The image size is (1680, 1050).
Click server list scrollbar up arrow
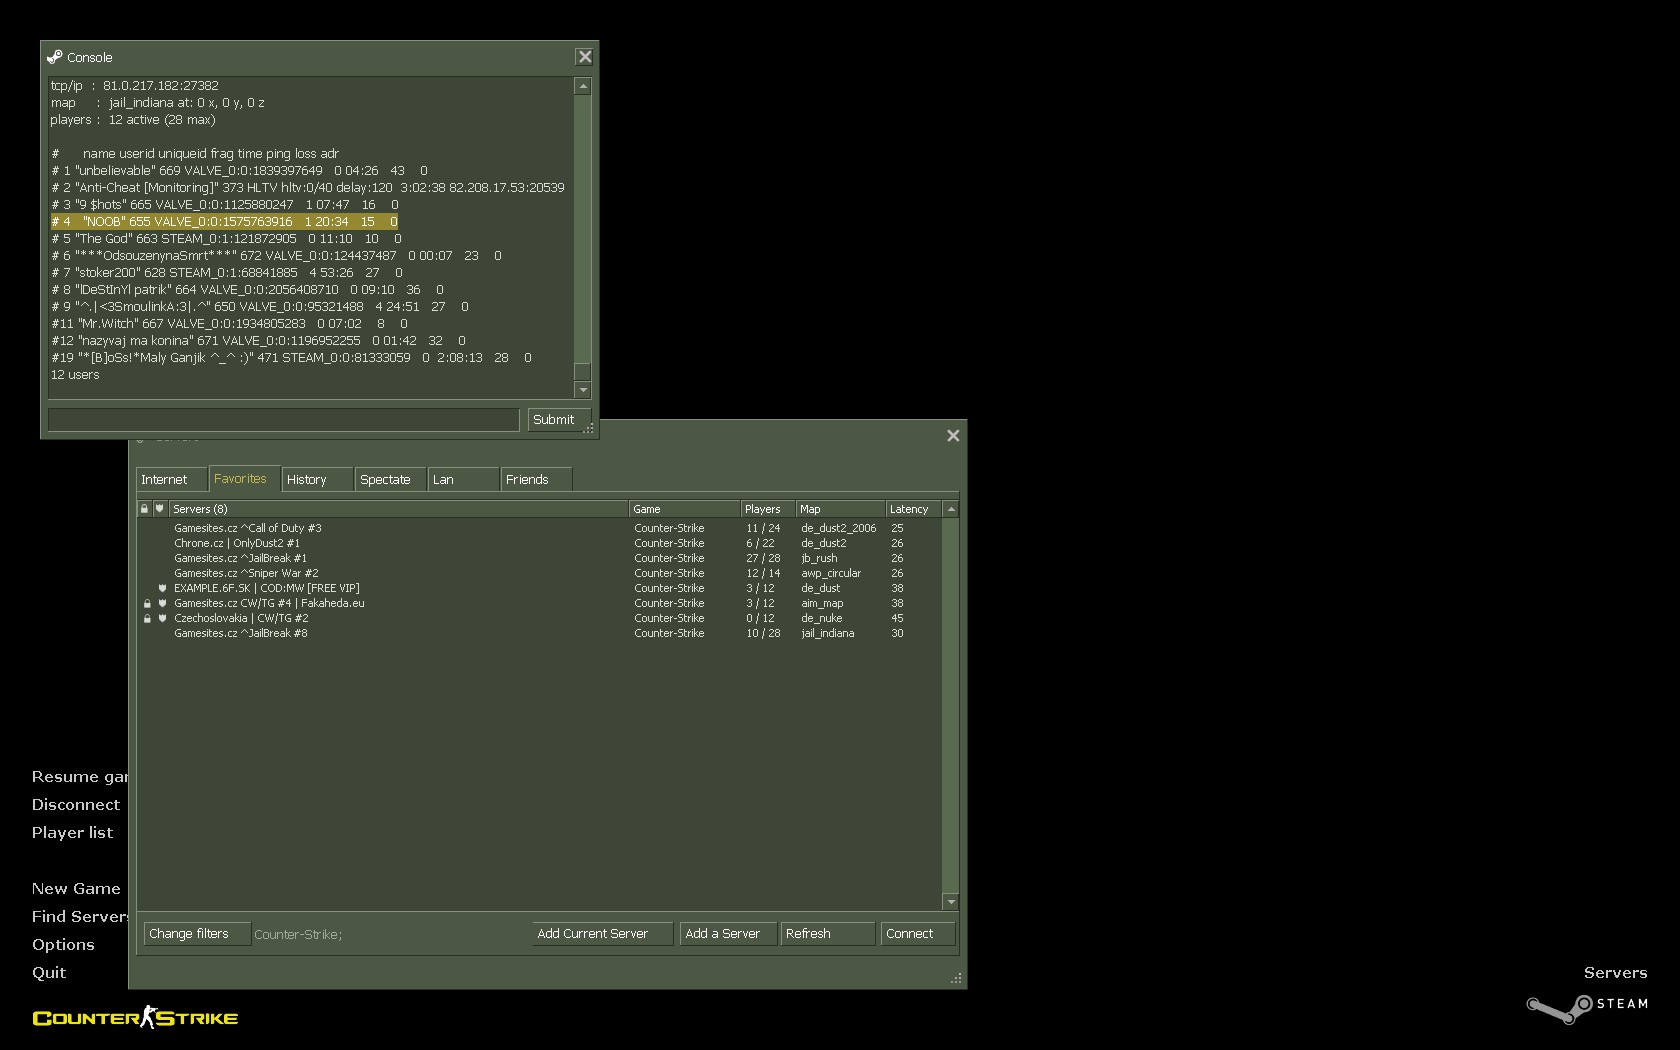[x=951, y=509]
